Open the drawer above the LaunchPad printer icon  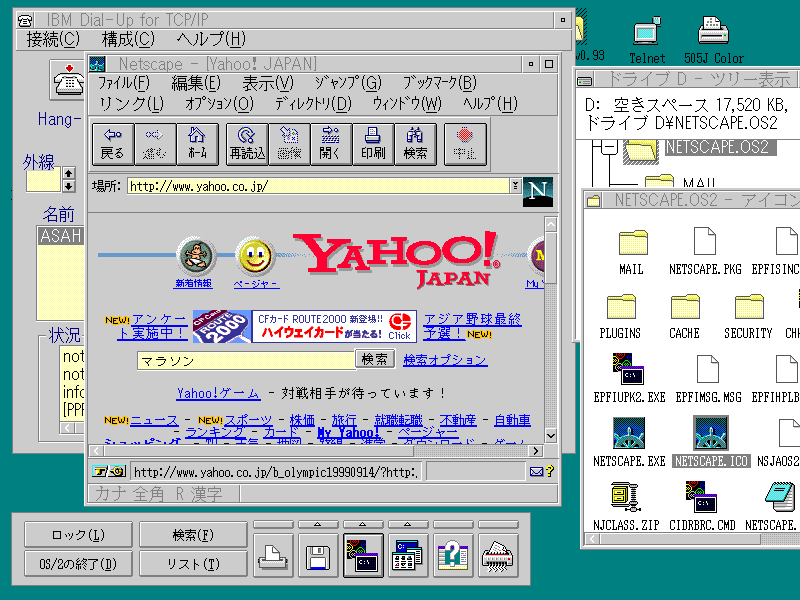[273, 524]
